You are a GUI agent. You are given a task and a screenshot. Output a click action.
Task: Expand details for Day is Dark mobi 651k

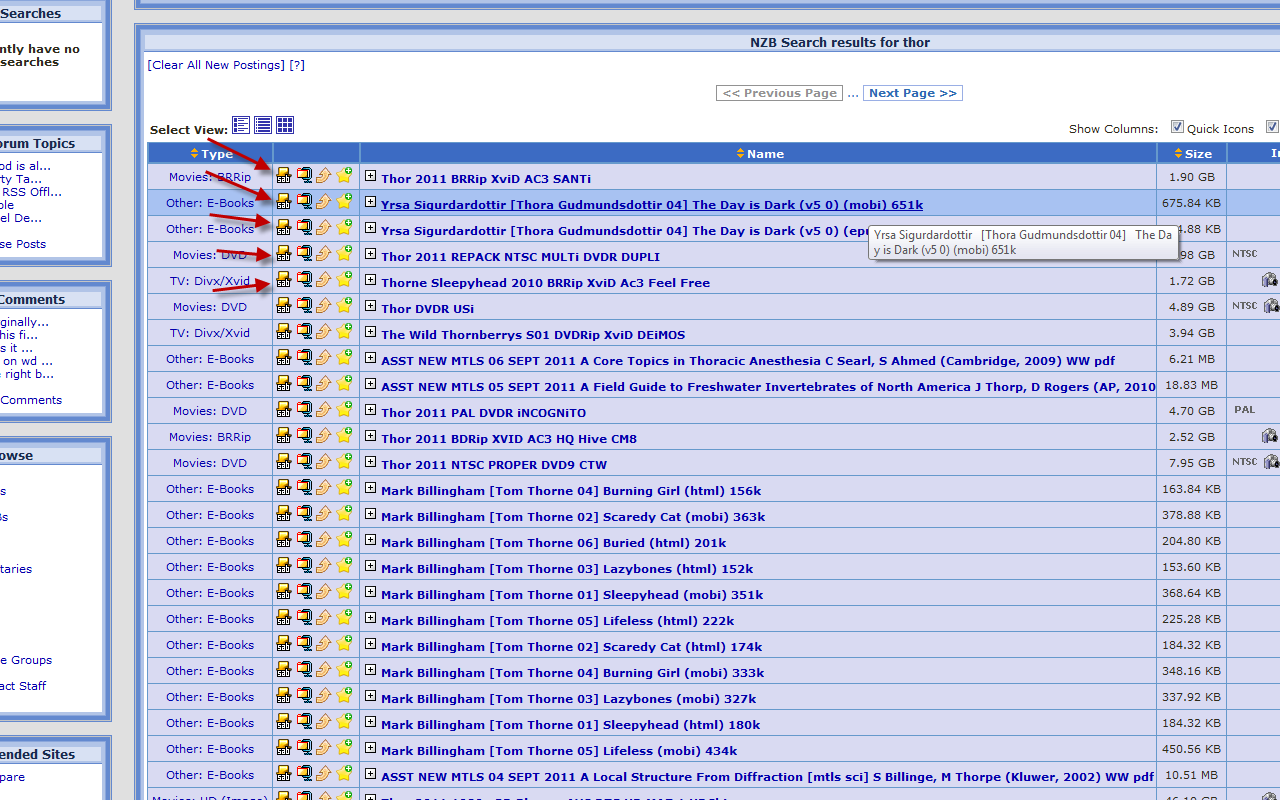370,202
